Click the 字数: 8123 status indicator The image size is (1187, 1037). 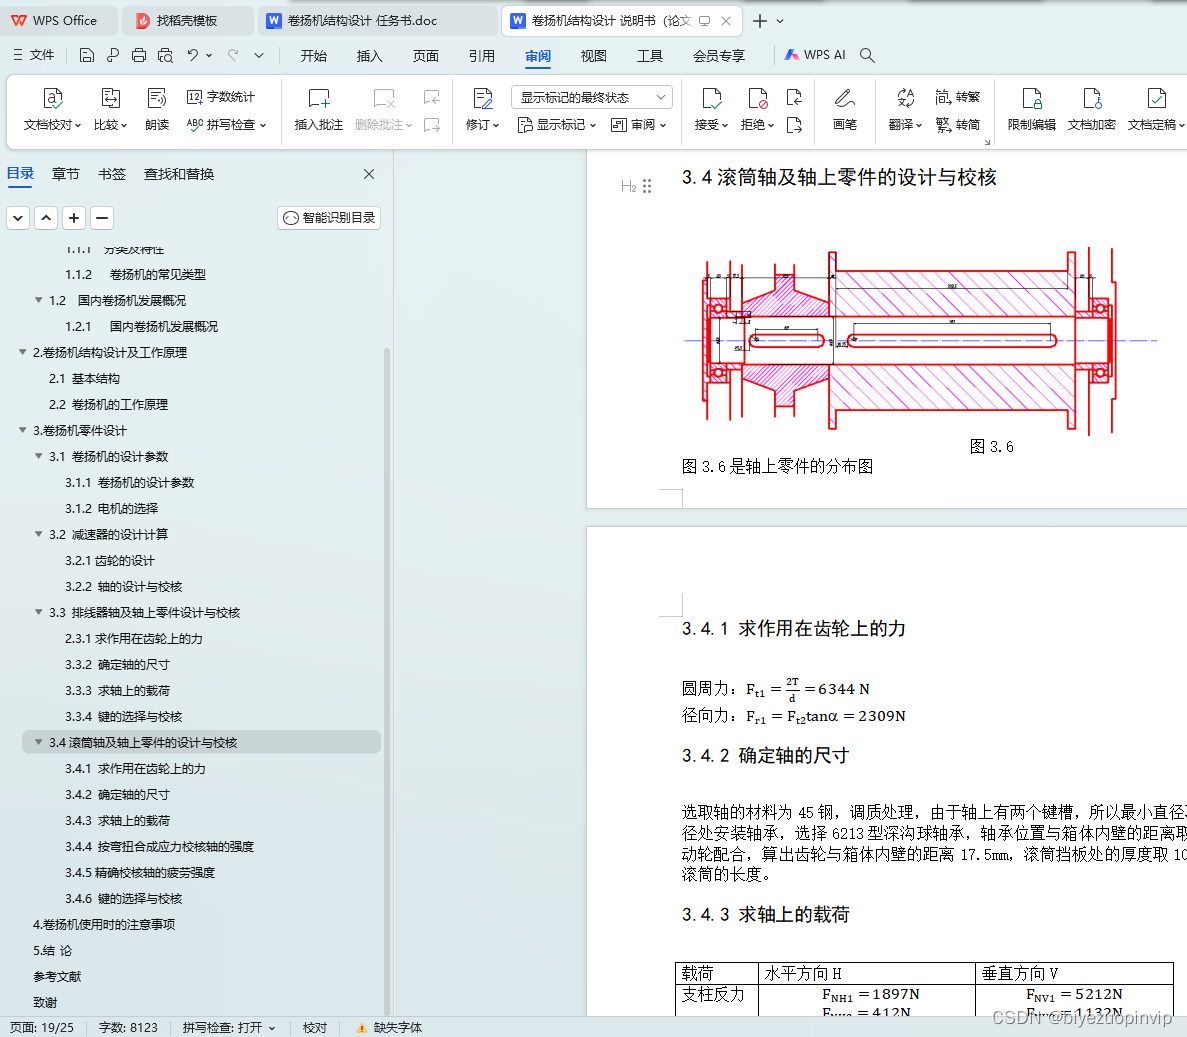[x=128, y=1027]
